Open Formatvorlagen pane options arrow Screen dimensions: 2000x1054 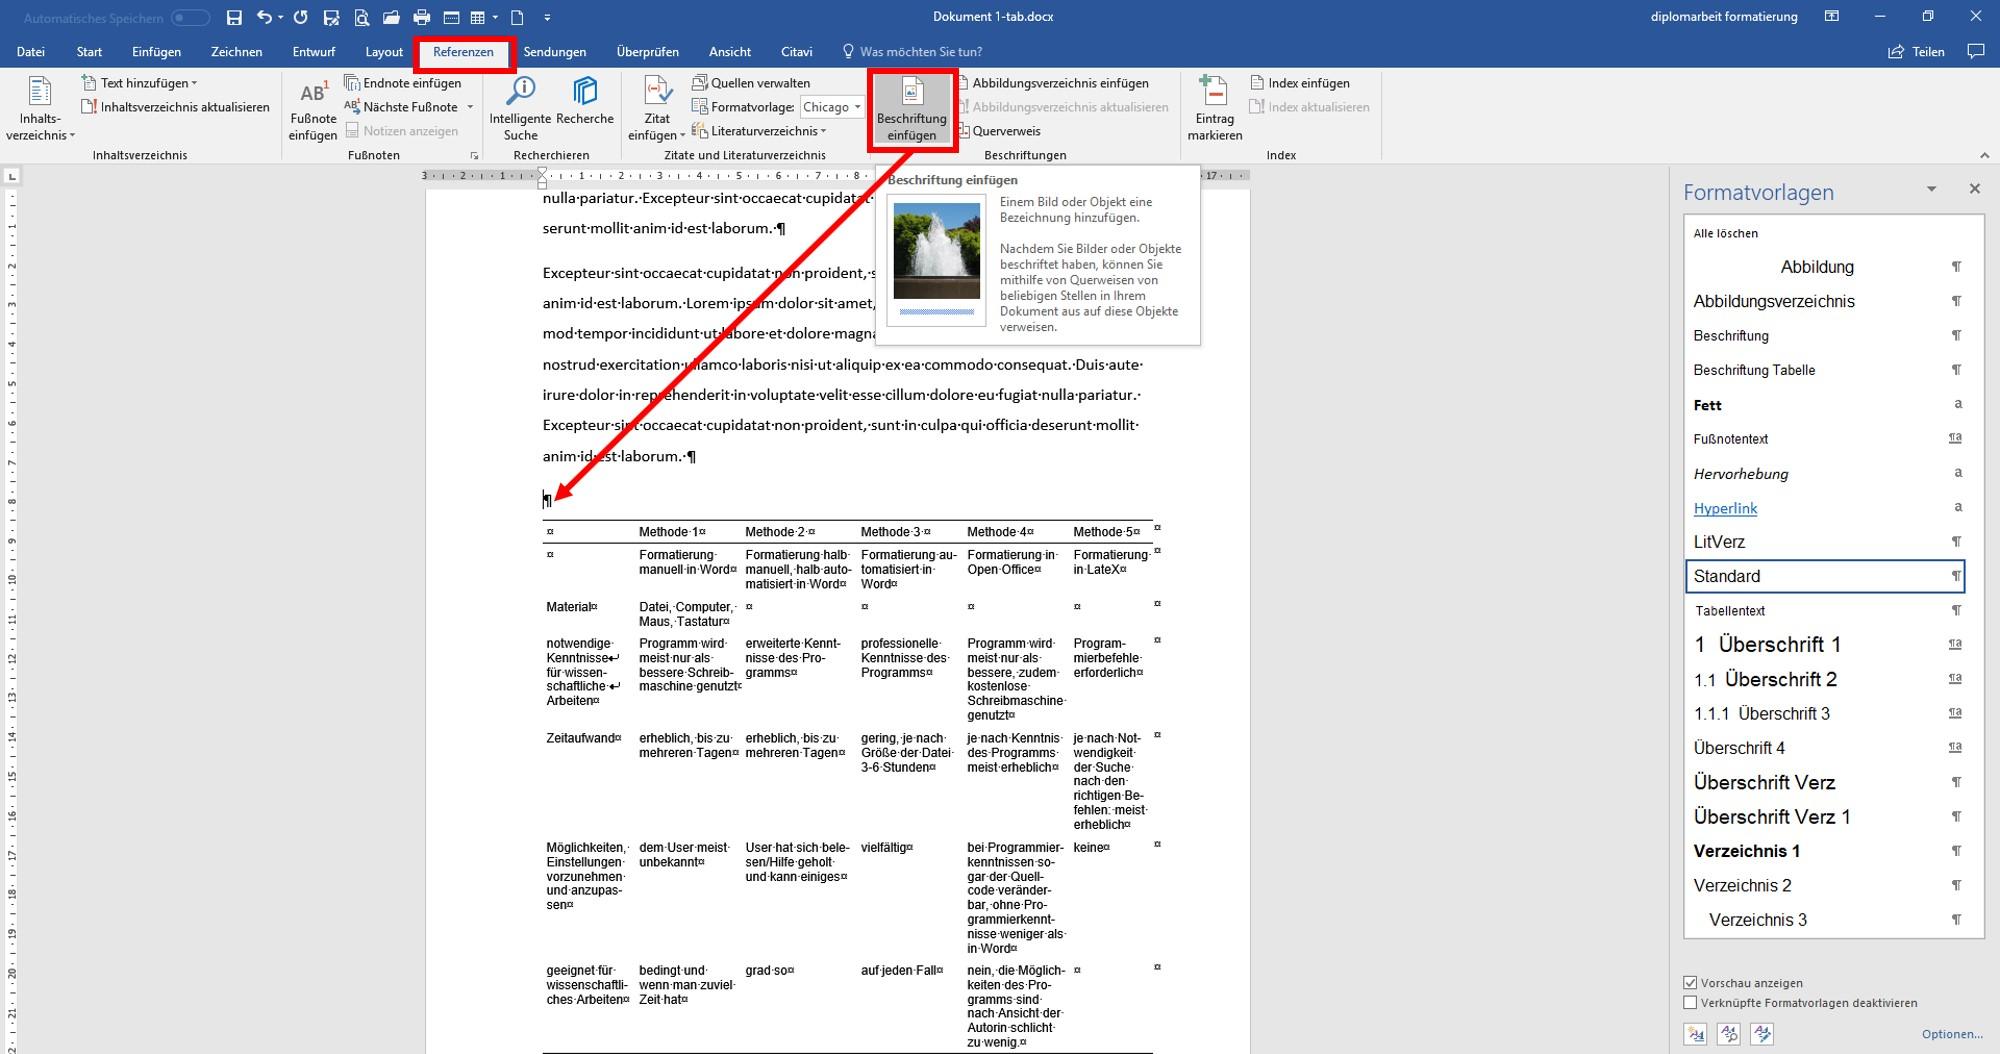pyautogui.click(x=1932, y=189)
